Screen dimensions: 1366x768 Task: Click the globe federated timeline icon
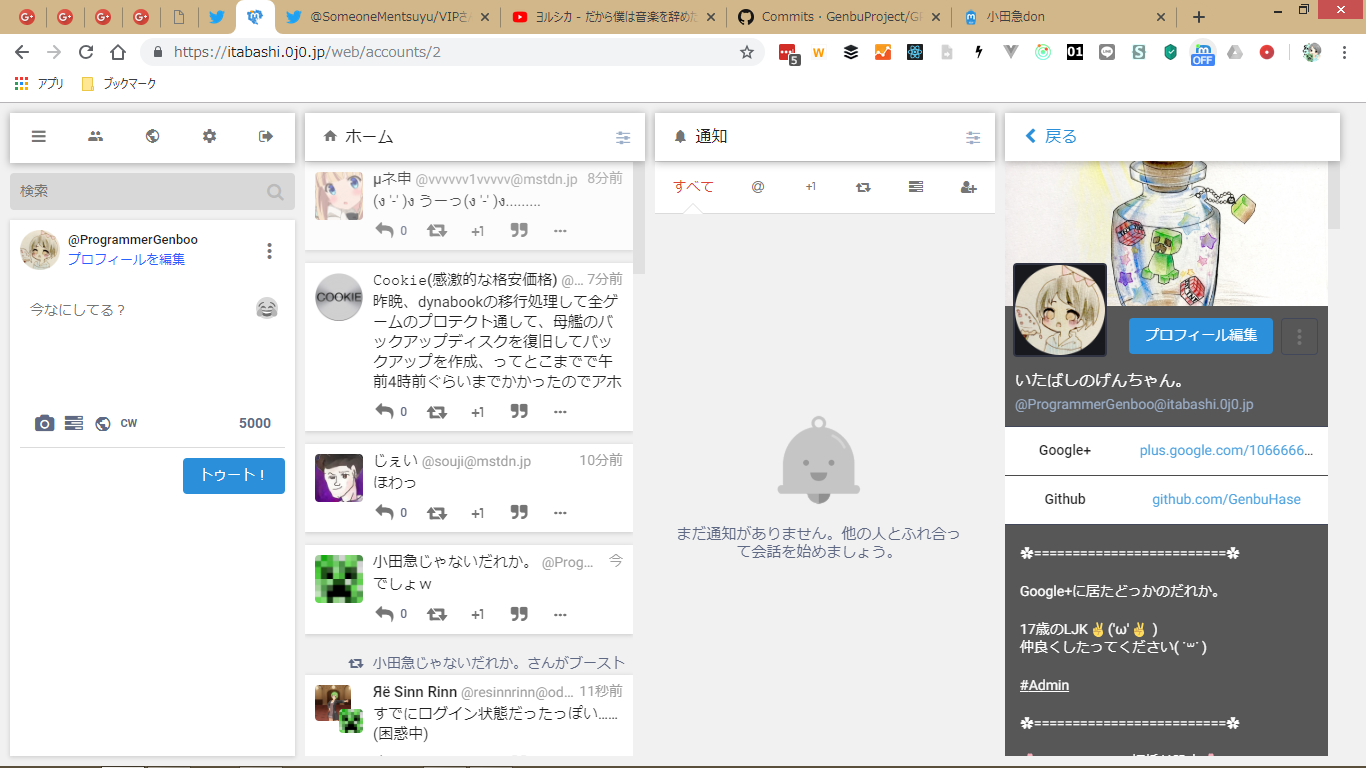(152, 137)
